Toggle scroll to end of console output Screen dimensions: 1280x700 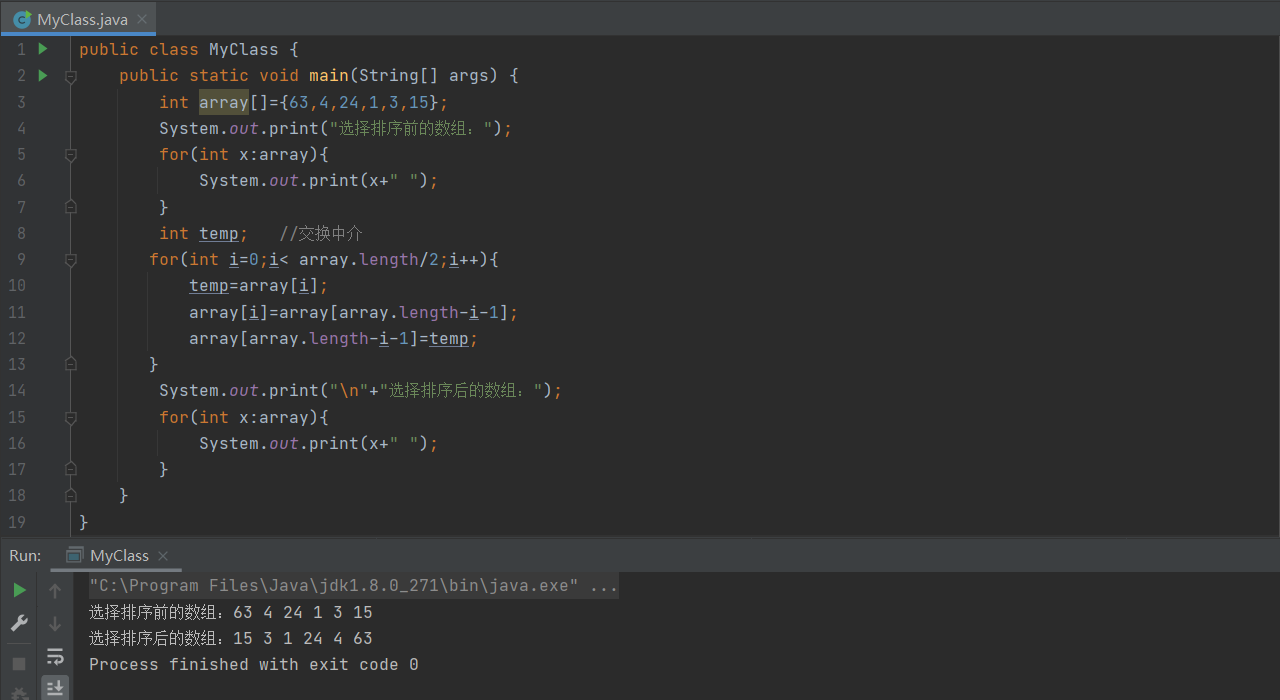coord(55,688)
